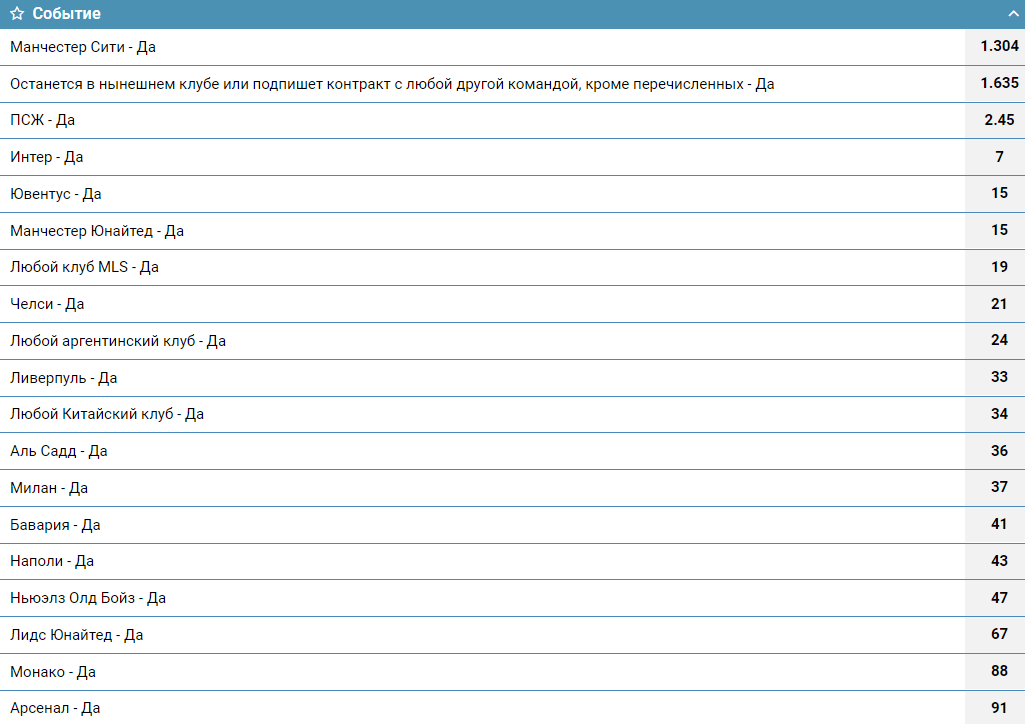Choose odds 21 for Челси

[995, 304]
